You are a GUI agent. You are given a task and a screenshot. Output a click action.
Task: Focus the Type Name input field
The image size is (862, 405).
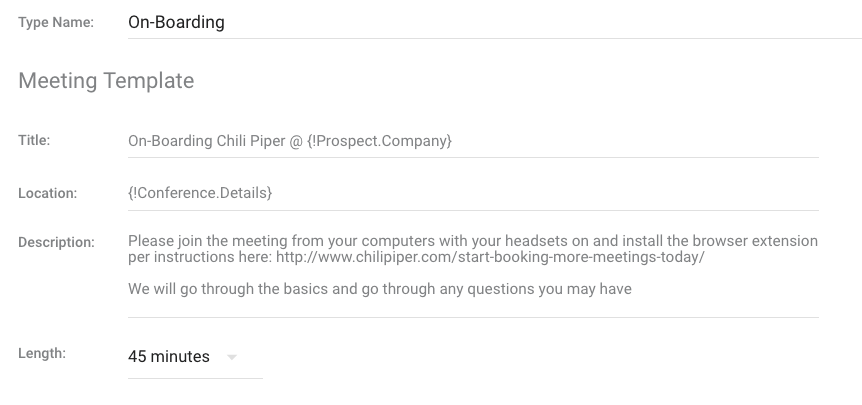point(490,22)
